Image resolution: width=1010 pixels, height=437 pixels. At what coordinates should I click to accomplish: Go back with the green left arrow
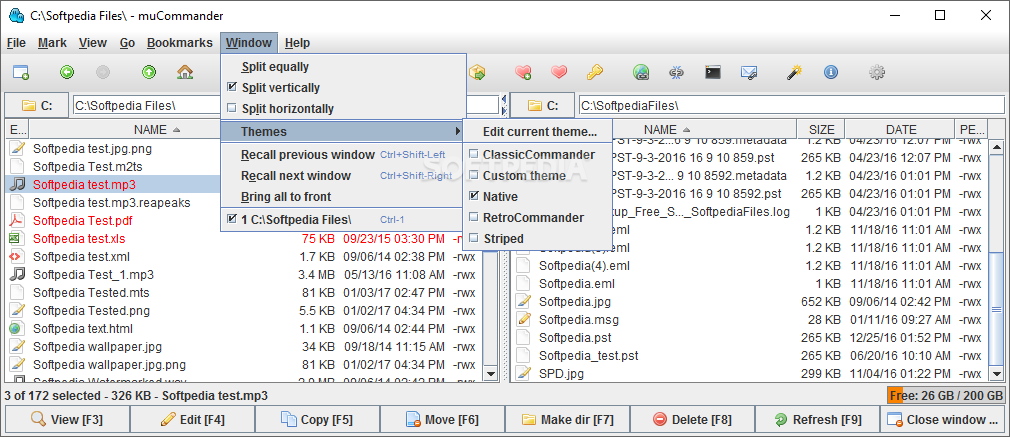tap(67, 72)
